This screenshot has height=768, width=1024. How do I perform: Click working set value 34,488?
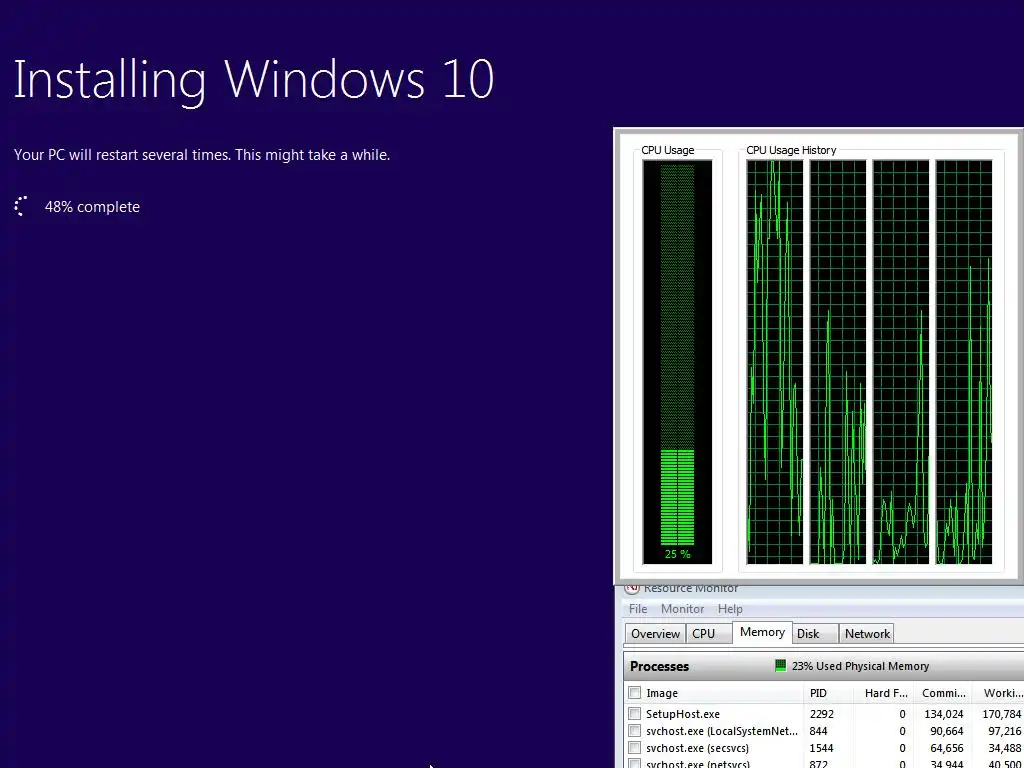coord(1005,748)
